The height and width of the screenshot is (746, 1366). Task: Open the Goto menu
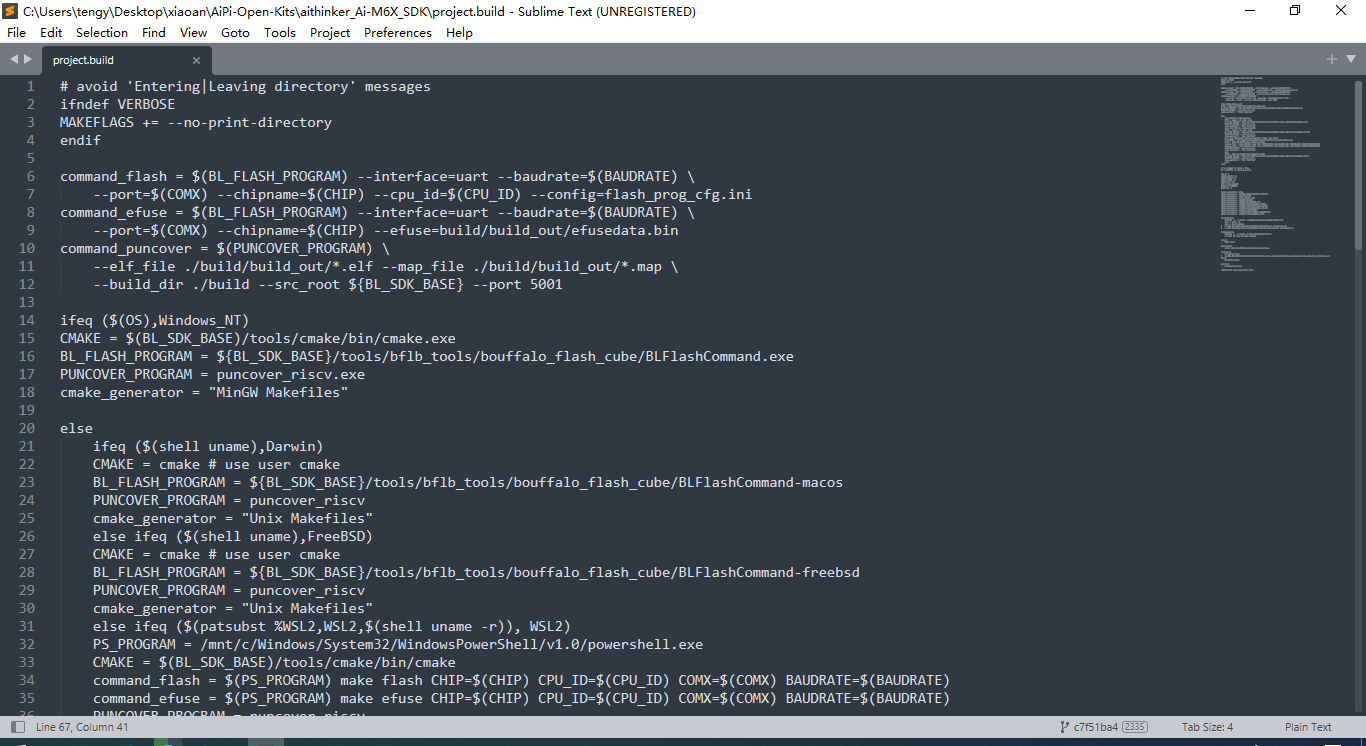236,32
